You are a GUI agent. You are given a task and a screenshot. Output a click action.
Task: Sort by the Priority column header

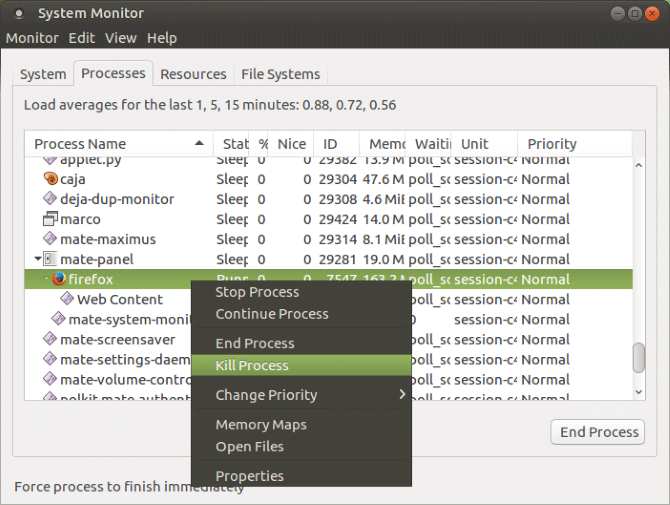pyautogui.click(x=575, y=144)
